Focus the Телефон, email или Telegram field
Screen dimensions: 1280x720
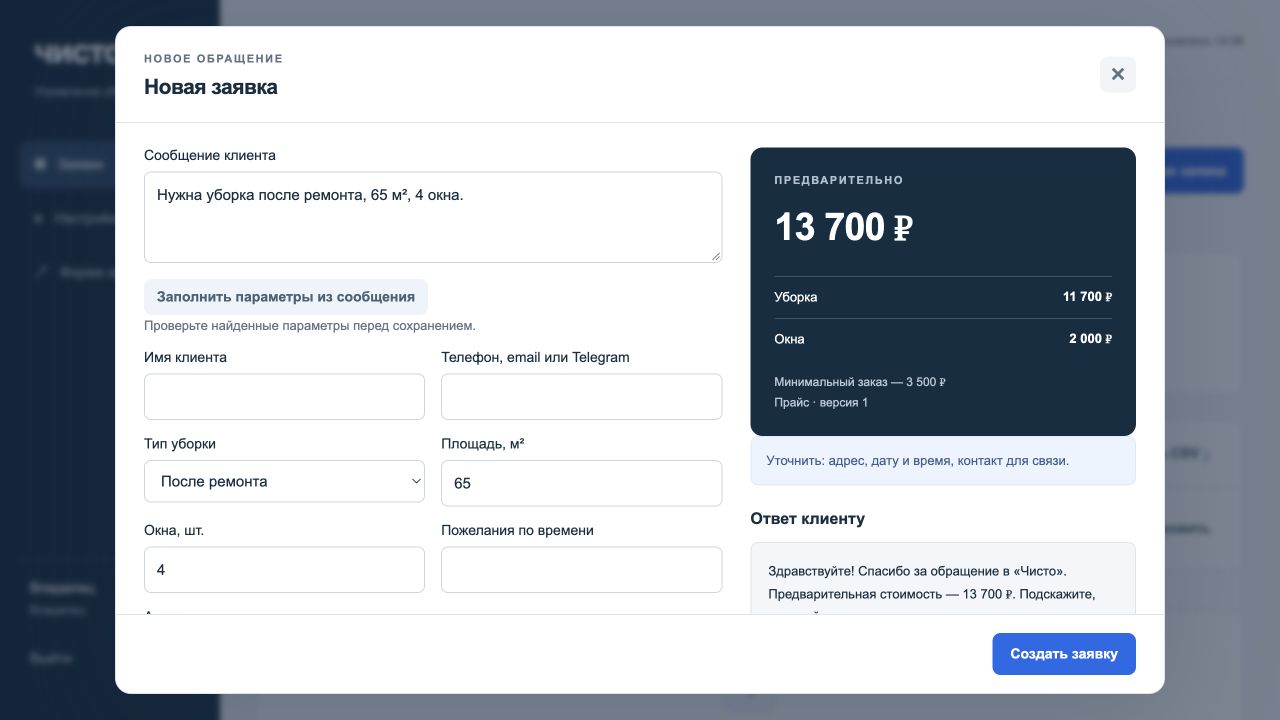(581, 397)
